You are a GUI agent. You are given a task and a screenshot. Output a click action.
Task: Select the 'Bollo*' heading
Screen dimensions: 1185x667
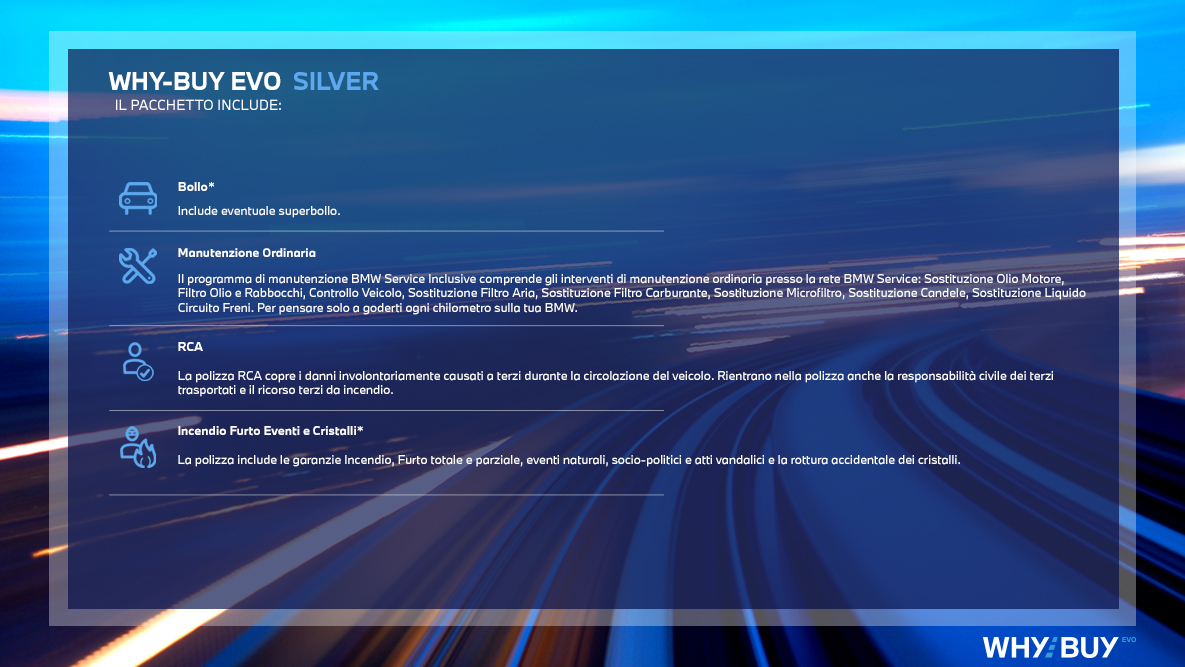[196, 187]
